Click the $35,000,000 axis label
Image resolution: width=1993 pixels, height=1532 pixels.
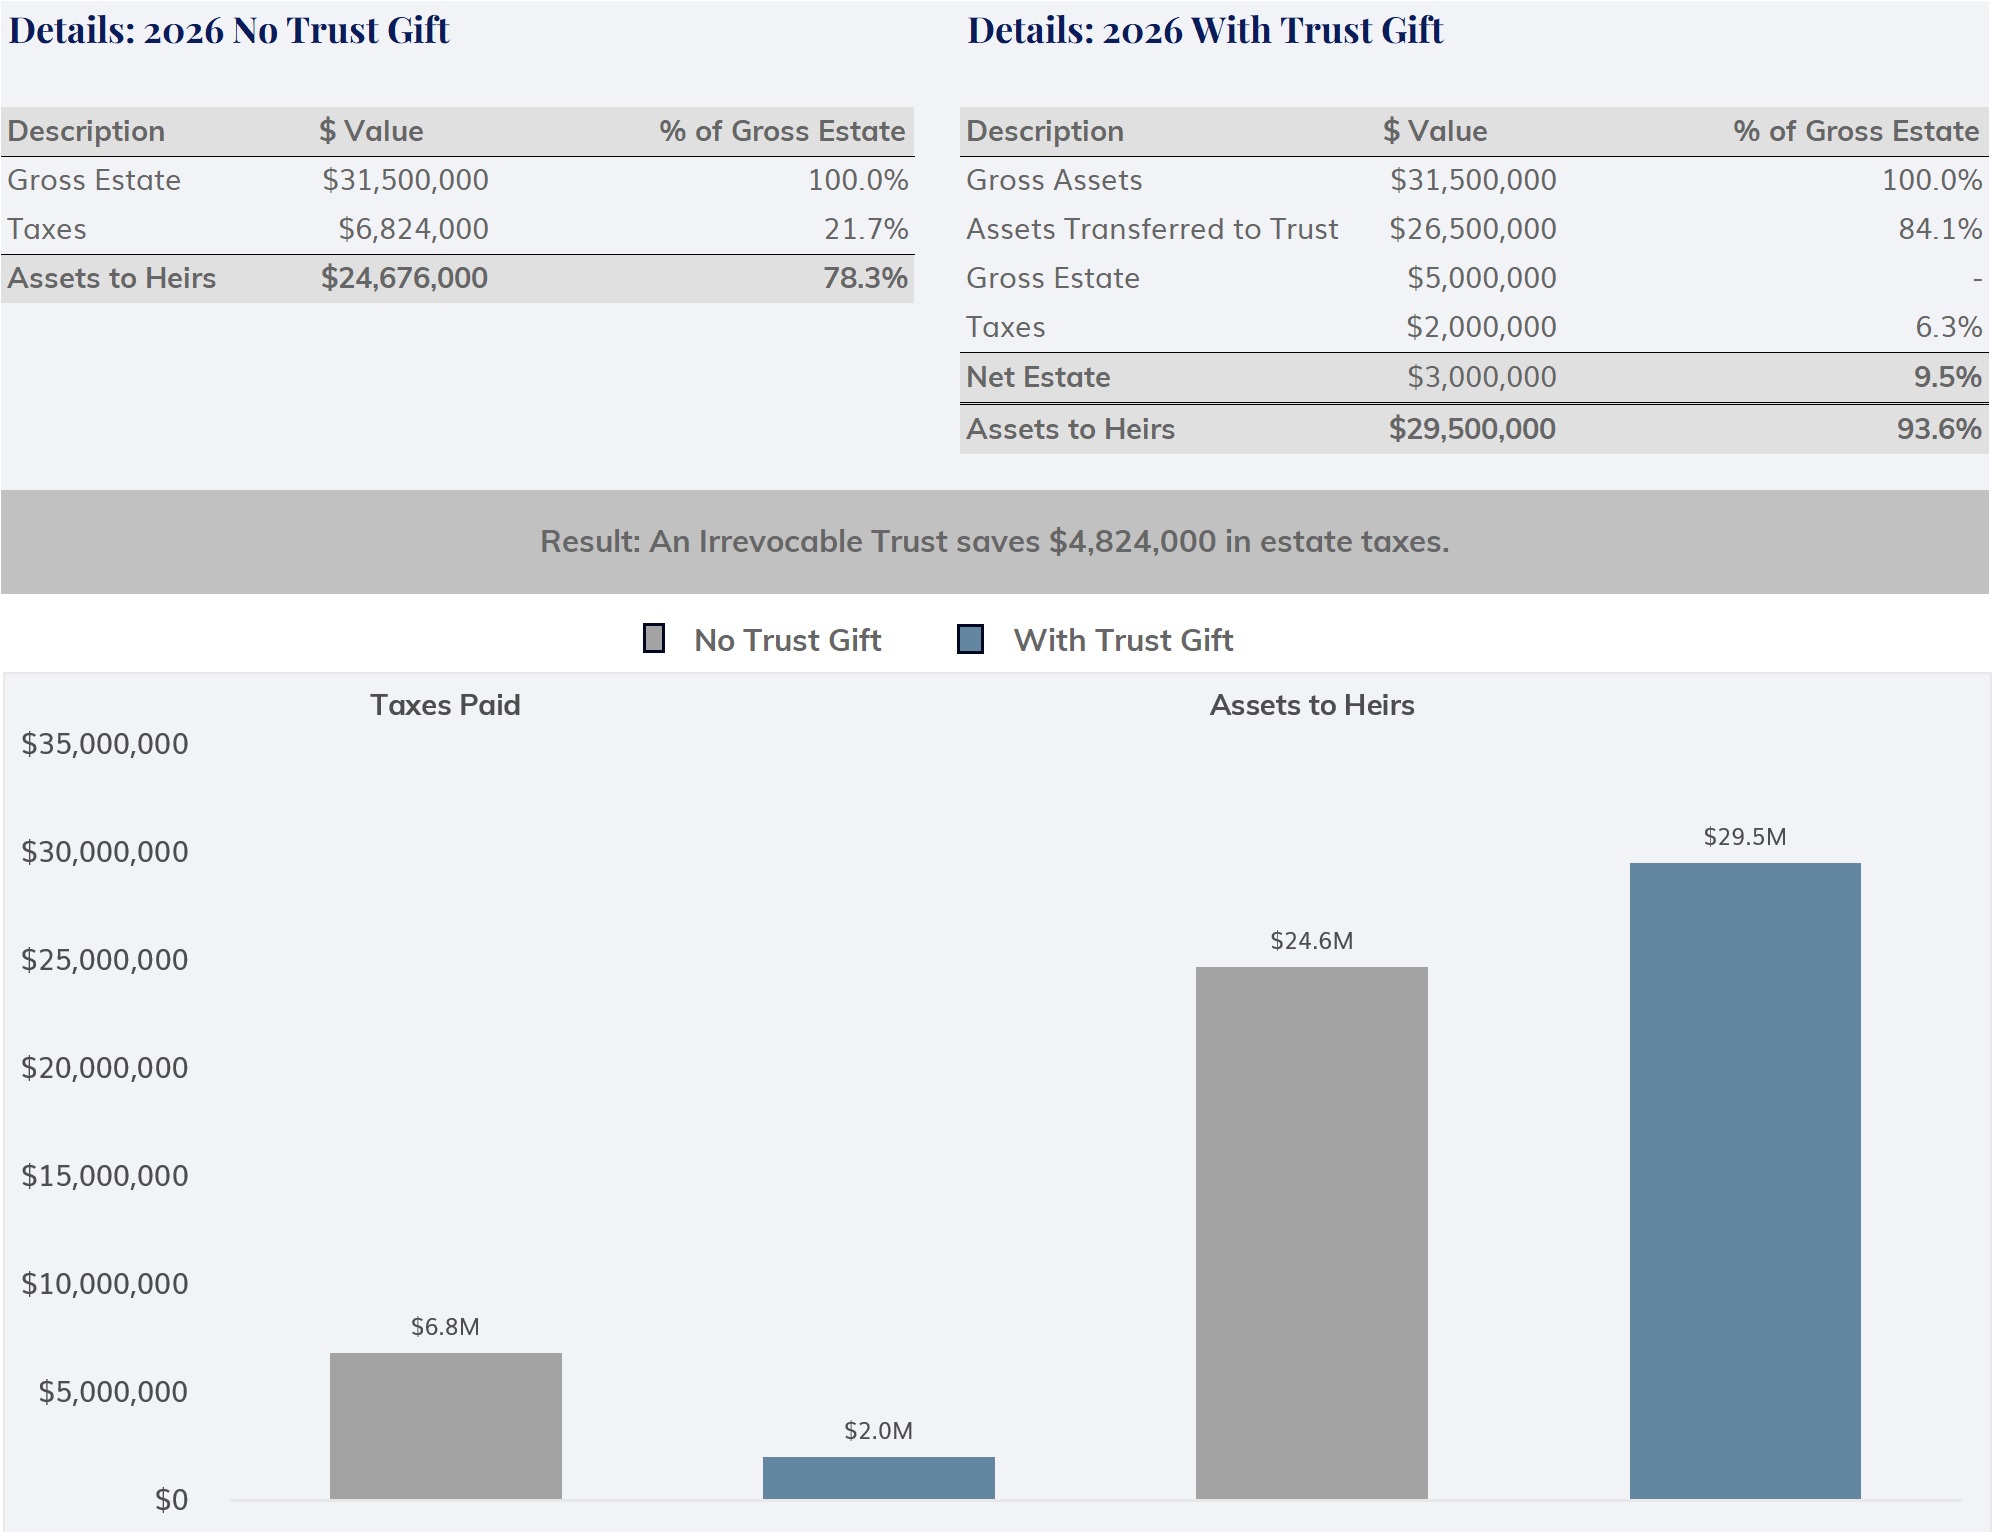pyautogui.click(x=105, y=744)
